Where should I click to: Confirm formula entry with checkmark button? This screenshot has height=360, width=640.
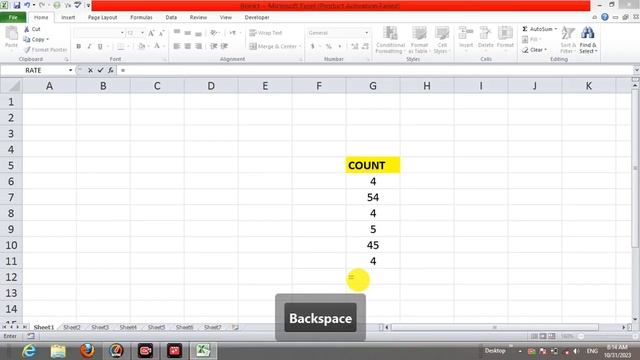100,70
